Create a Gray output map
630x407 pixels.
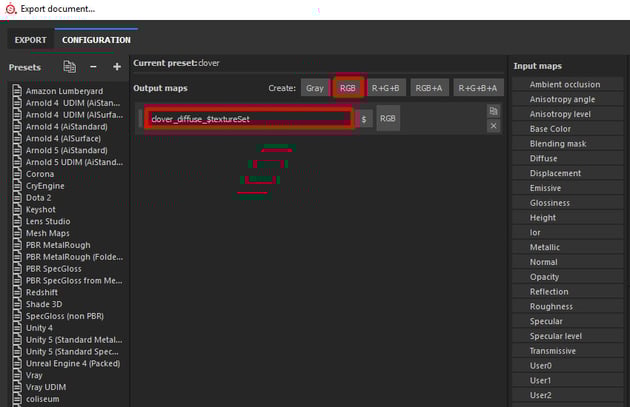pos(315,88)
